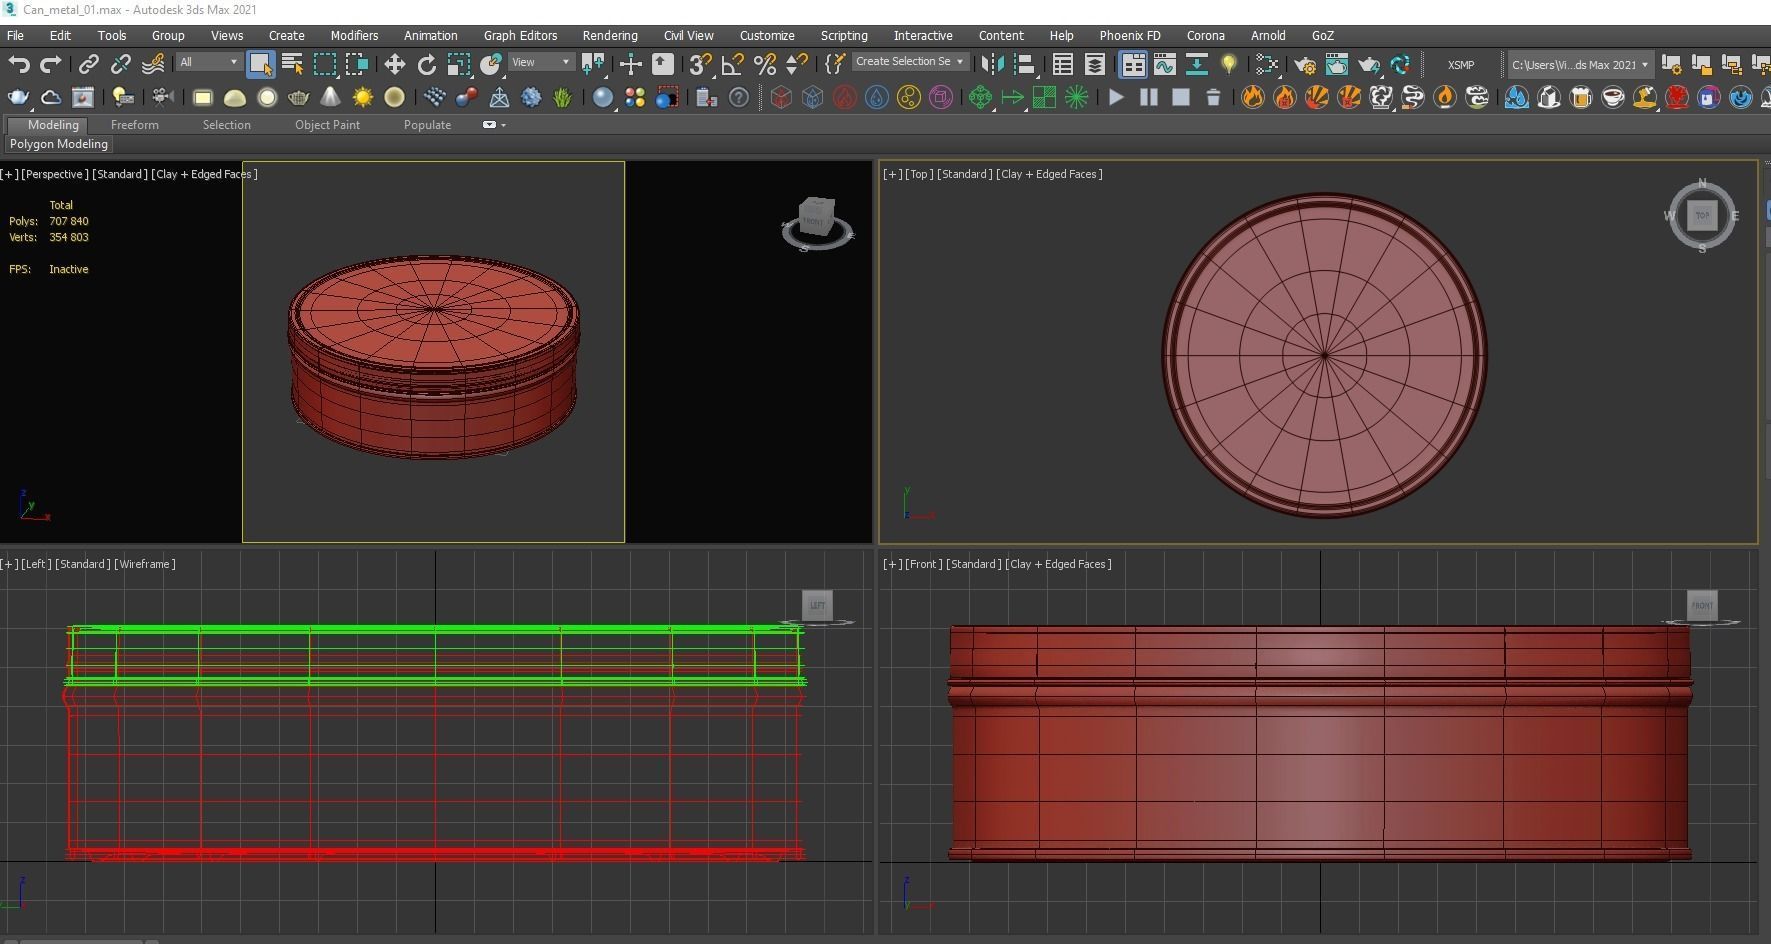1771x944 pixels.
Task: Click the Cone primitive icon
Action: (x=330, y=97)
